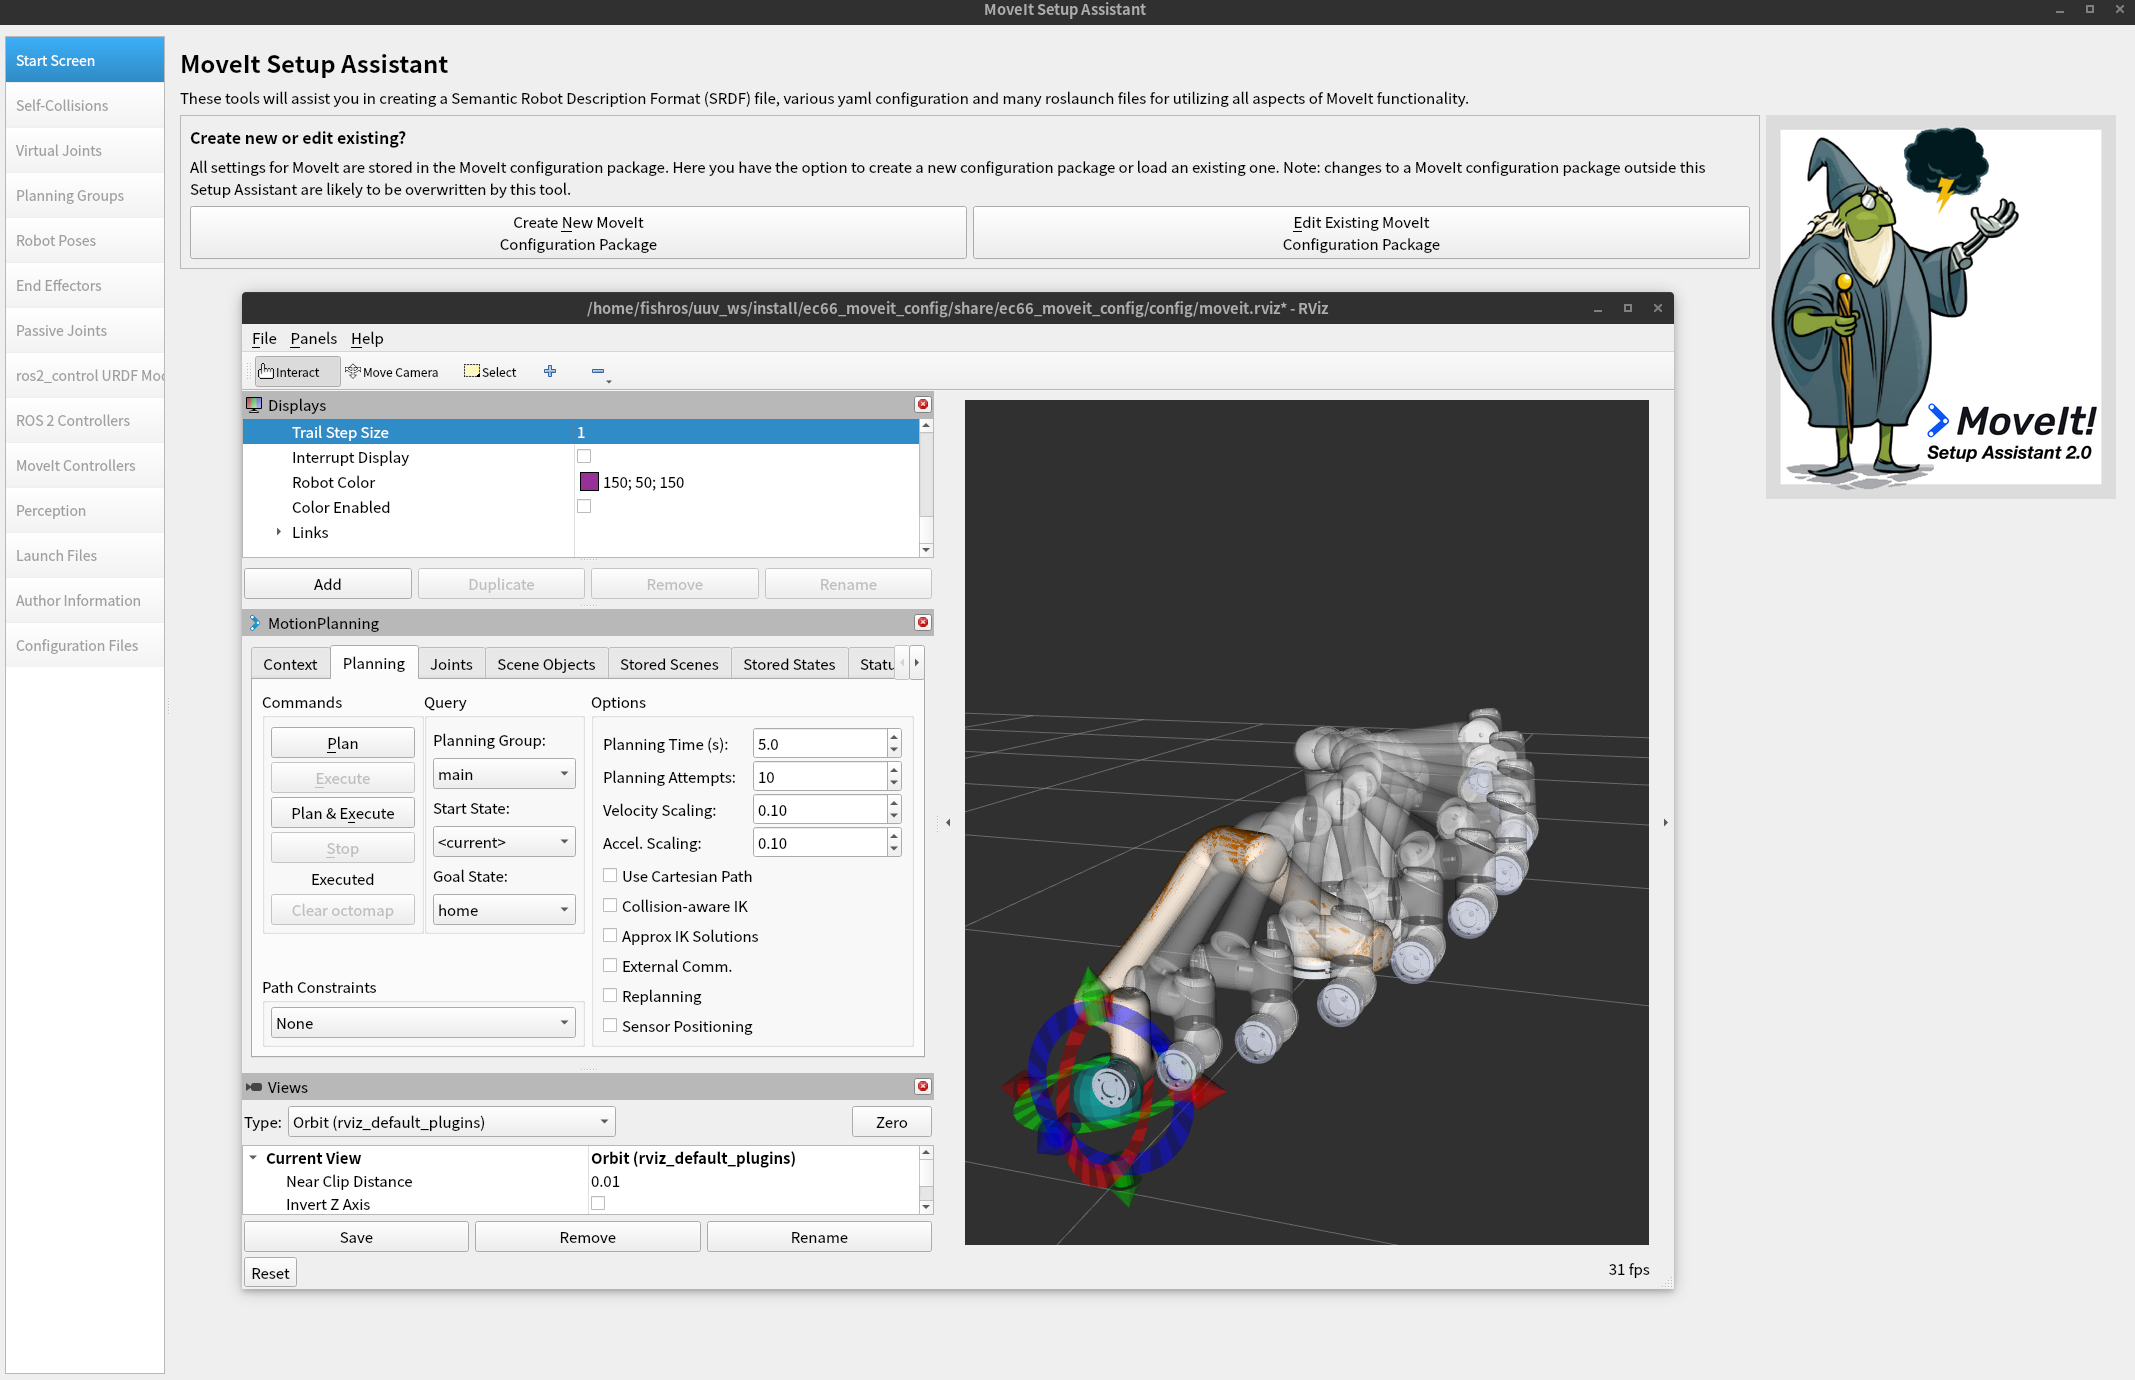Click the MoveIt wizard logo image
Viewport: 2135px width, 1380px height.
(1940, 307)
